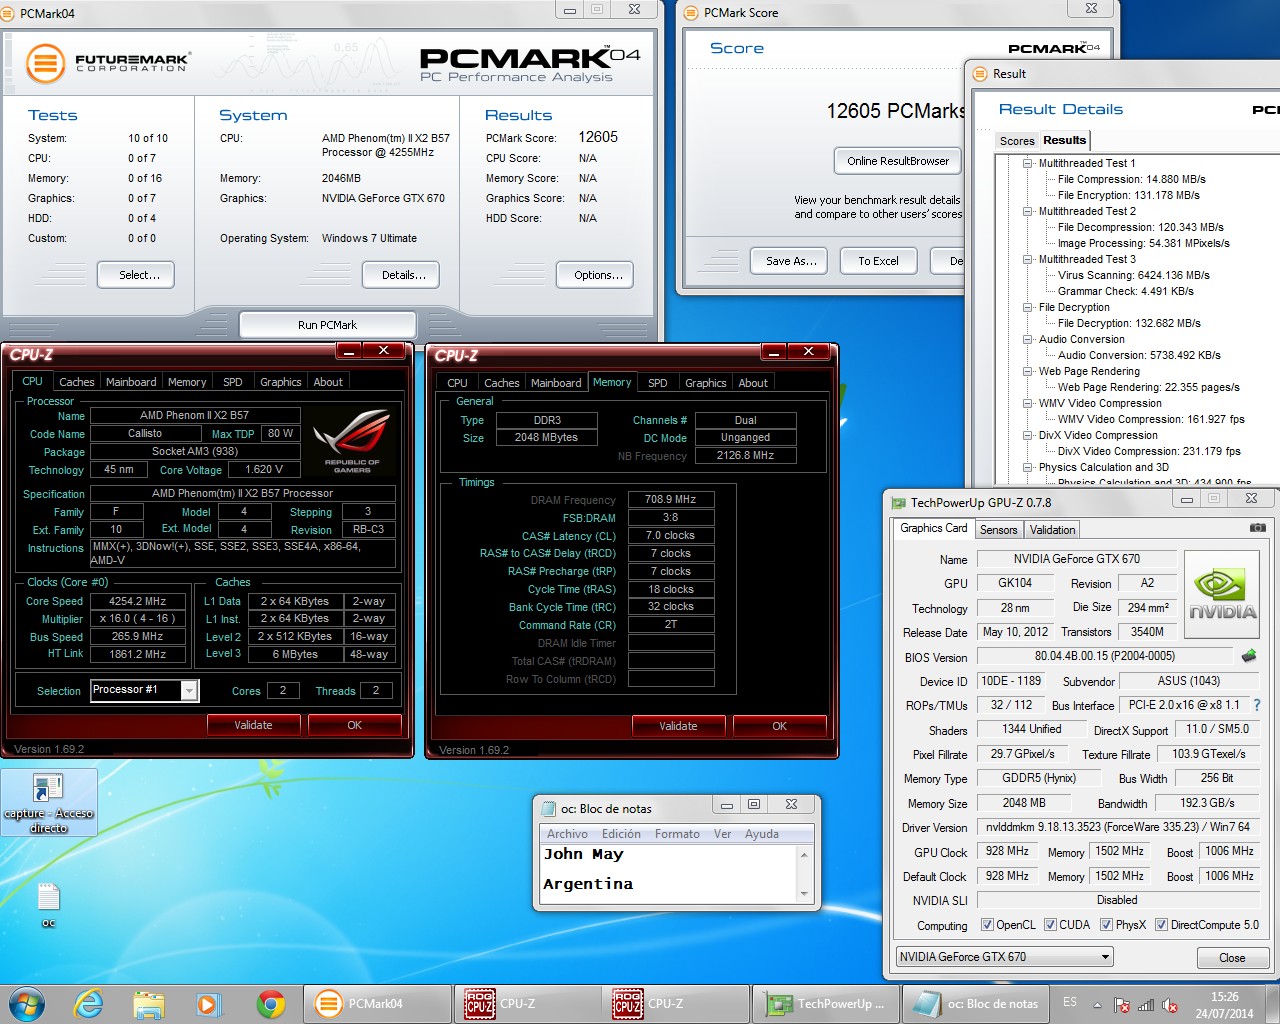Toggle the CUDA checkbox in GPU-Z
The image size is (1280, 1024).
pos(1050,925)
